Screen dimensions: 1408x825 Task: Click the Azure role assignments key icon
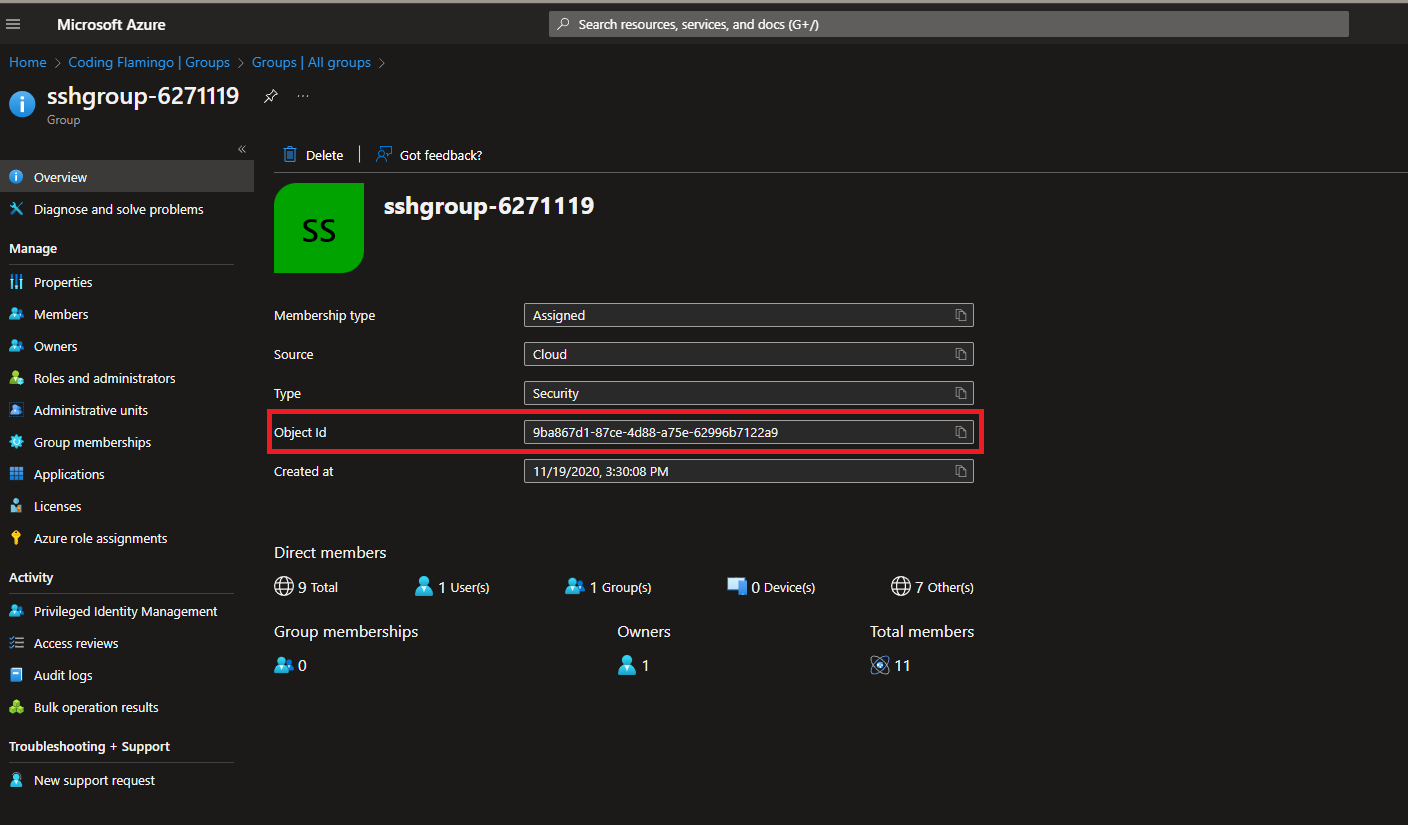coord(16,538)
